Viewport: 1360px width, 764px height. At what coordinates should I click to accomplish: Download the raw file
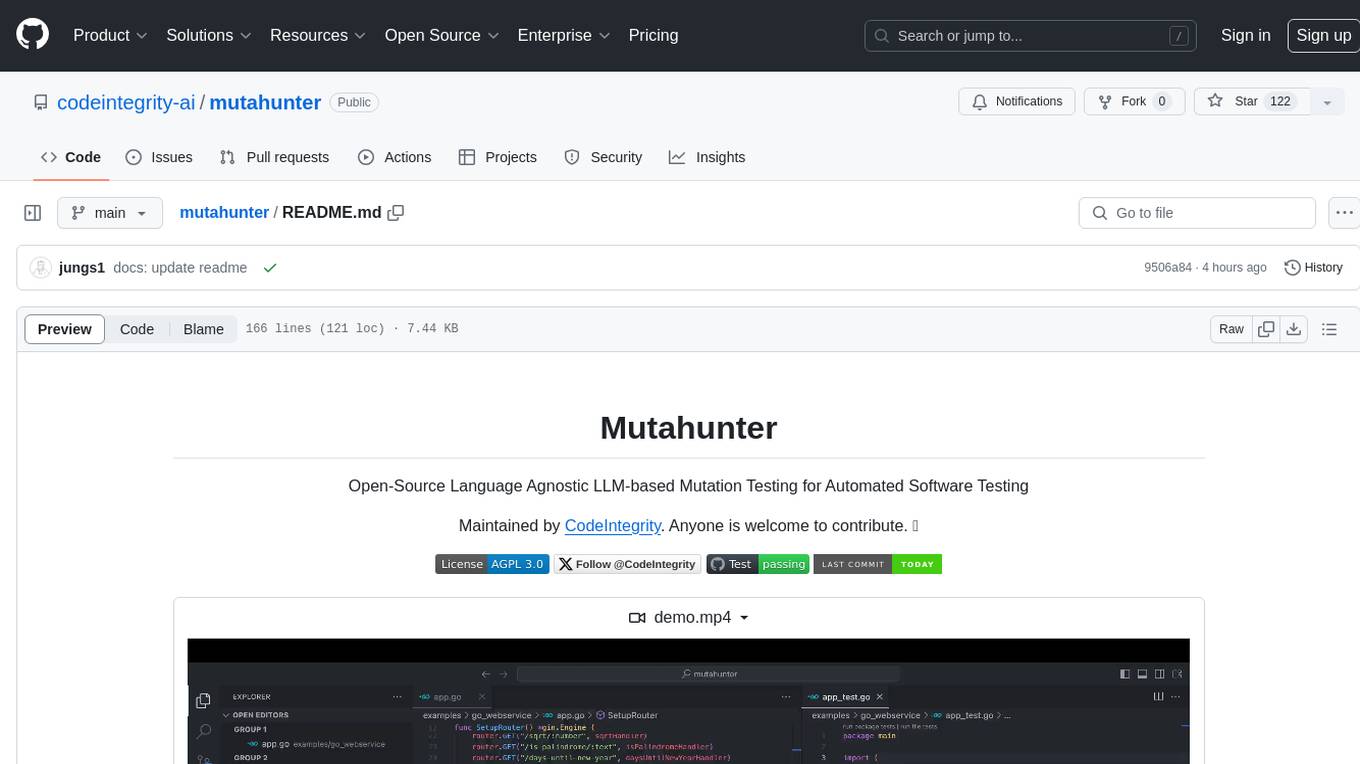(x=1294, y=329)
